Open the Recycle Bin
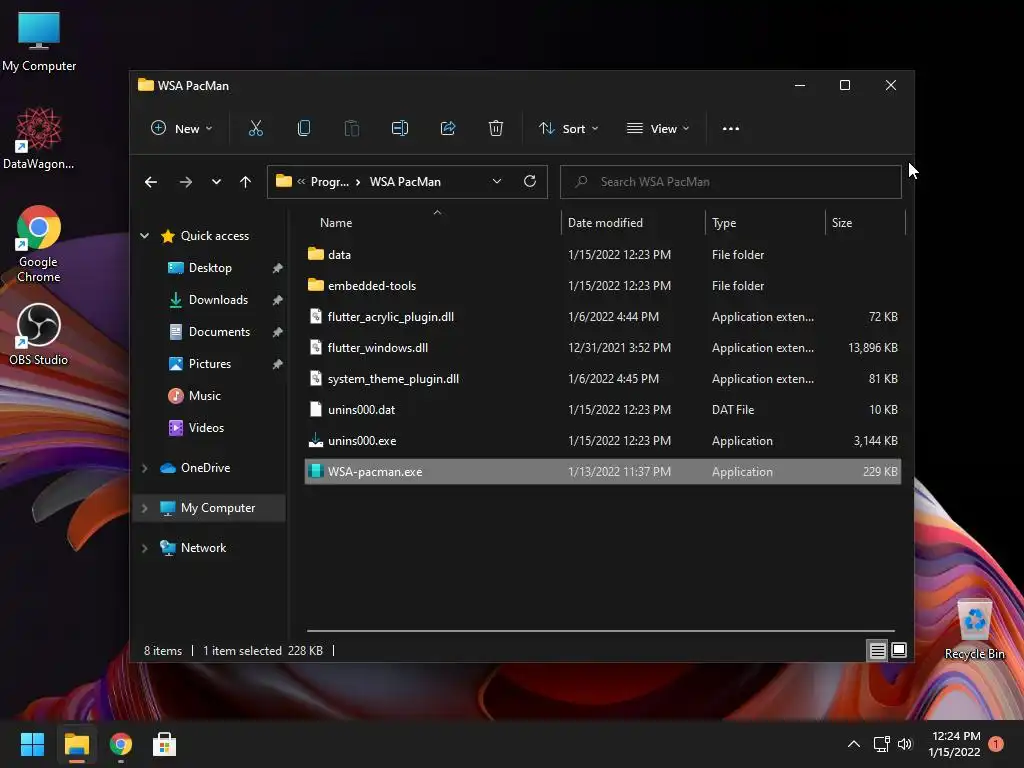The width and height of the screenshot is (1024, 768). 974,630
